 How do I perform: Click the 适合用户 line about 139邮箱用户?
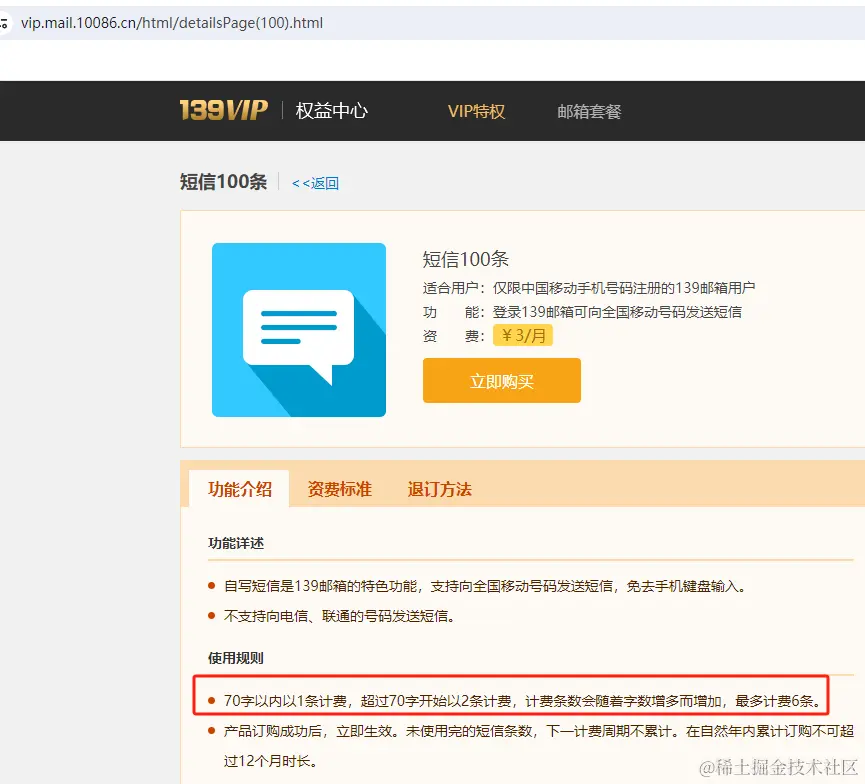[x=589, y=288]
